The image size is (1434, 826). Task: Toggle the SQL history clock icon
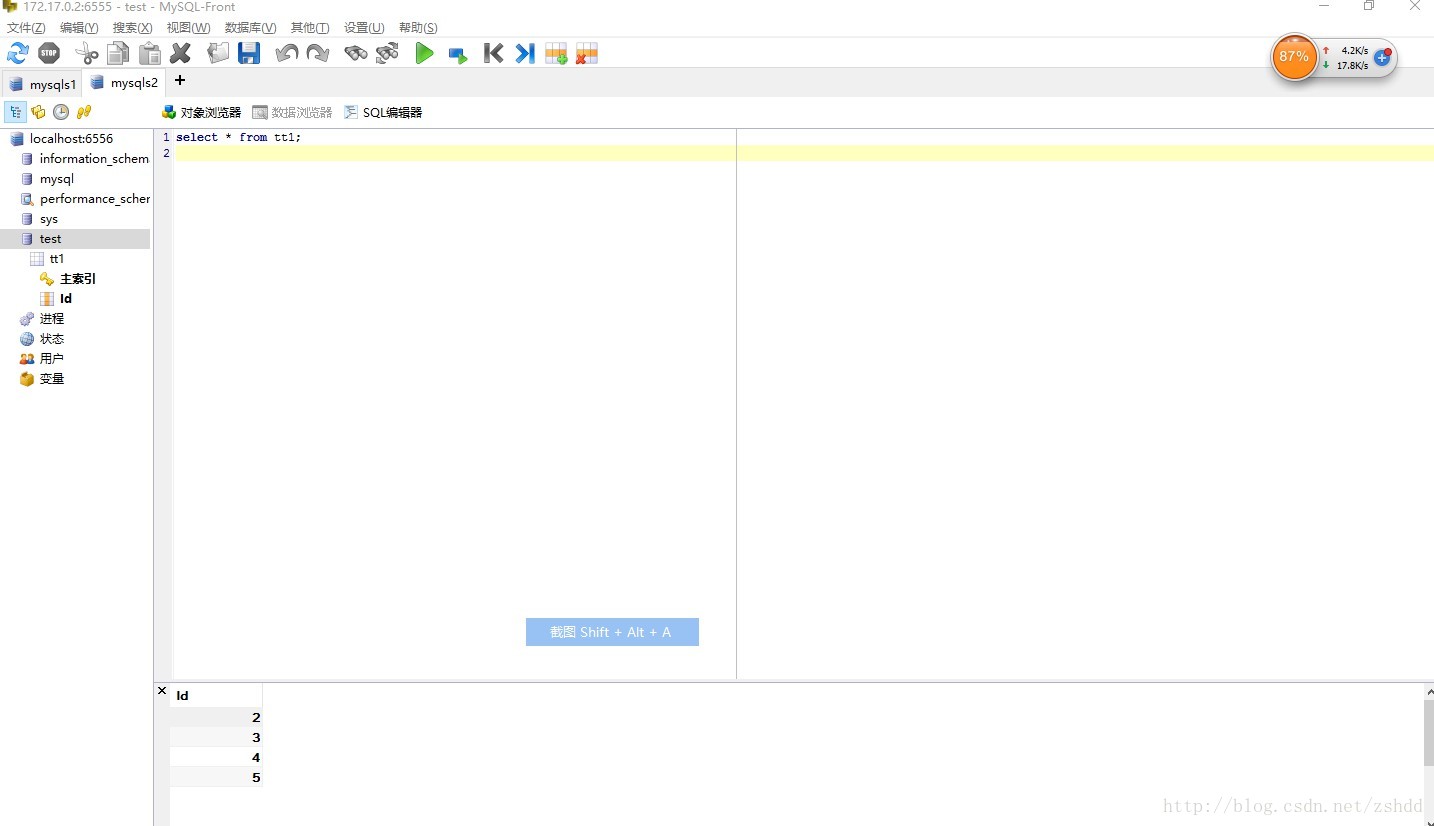tap(61, 112)
